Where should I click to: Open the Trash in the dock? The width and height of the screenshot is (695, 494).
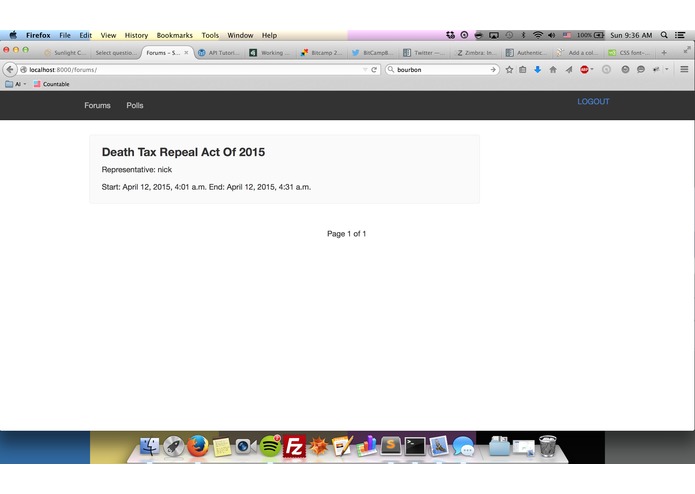coord(548,446)
